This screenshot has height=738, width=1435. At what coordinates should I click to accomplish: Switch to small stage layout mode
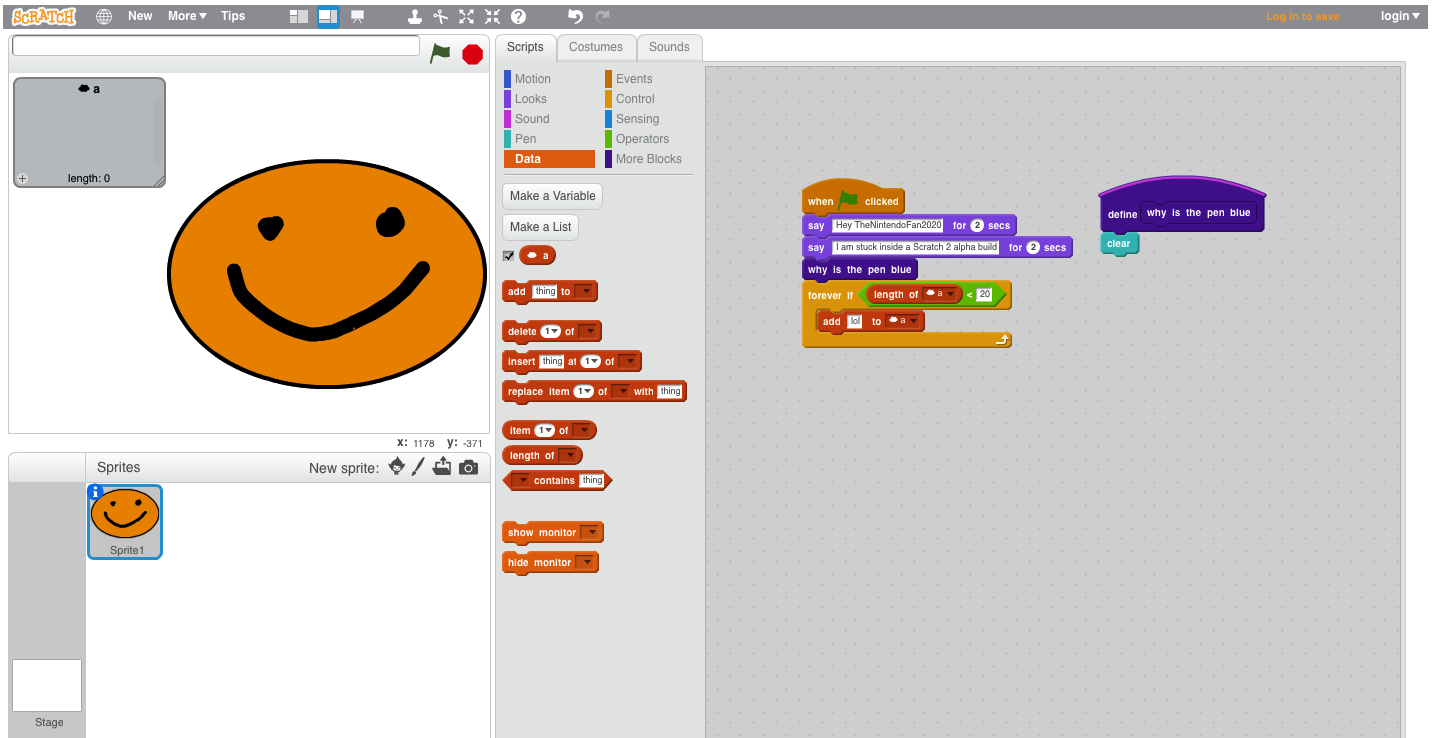coord(298,16)
